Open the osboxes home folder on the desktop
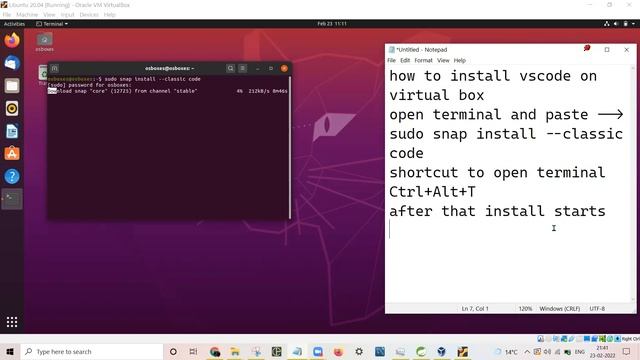Viewport: 640px width, 360px height. click(x=44, y=42)
